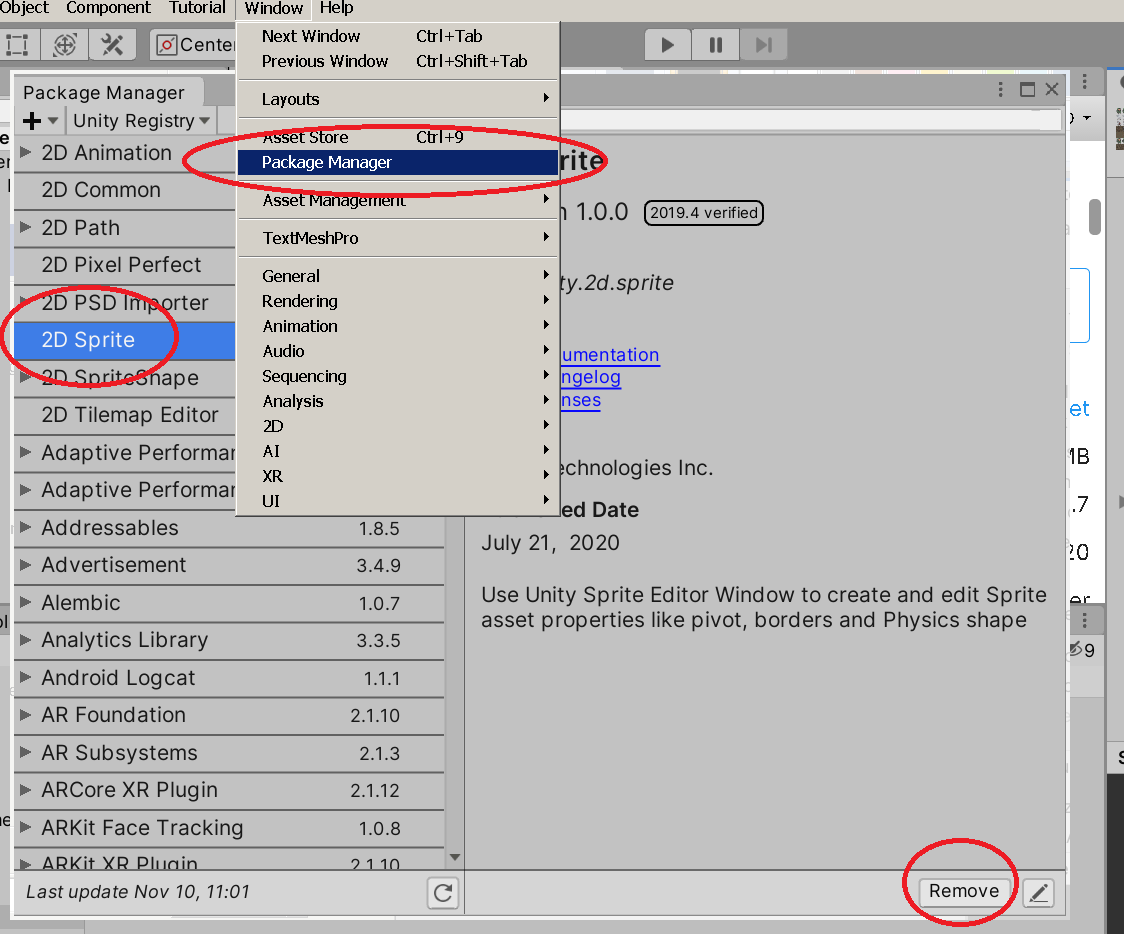Screen dimensions: 1124x934
Task: Click the pencil edit icon beside Remove
Action: coord(1038,892)
